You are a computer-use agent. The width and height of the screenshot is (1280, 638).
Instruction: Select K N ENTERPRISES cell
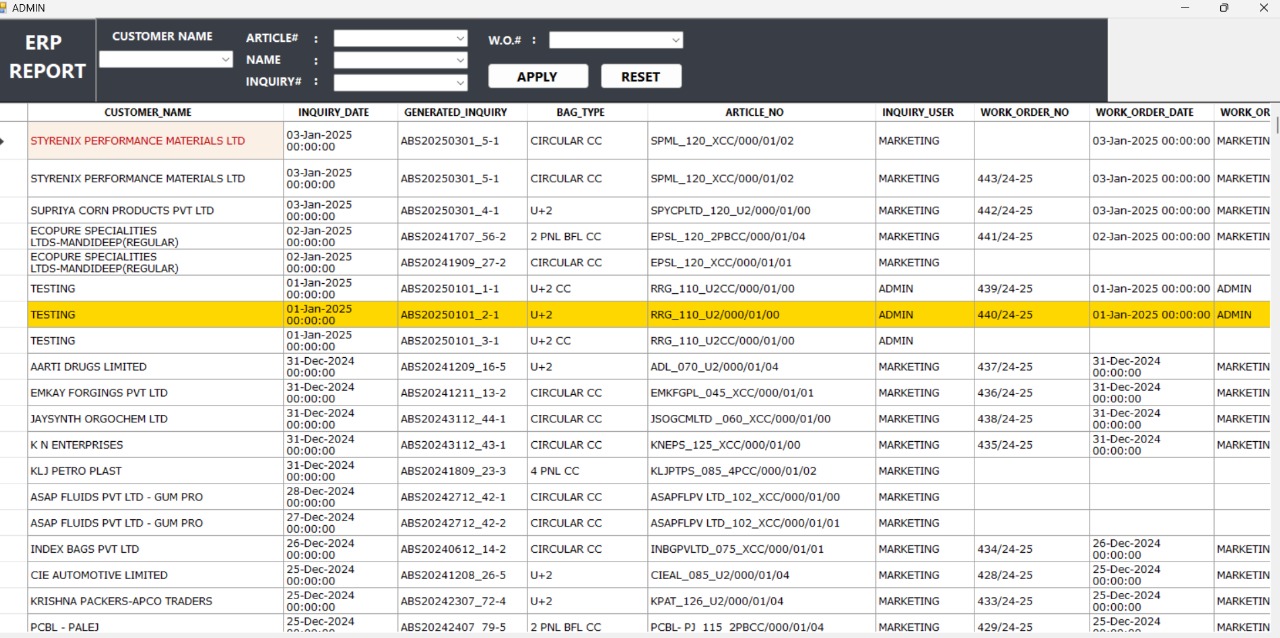[155, 445]
